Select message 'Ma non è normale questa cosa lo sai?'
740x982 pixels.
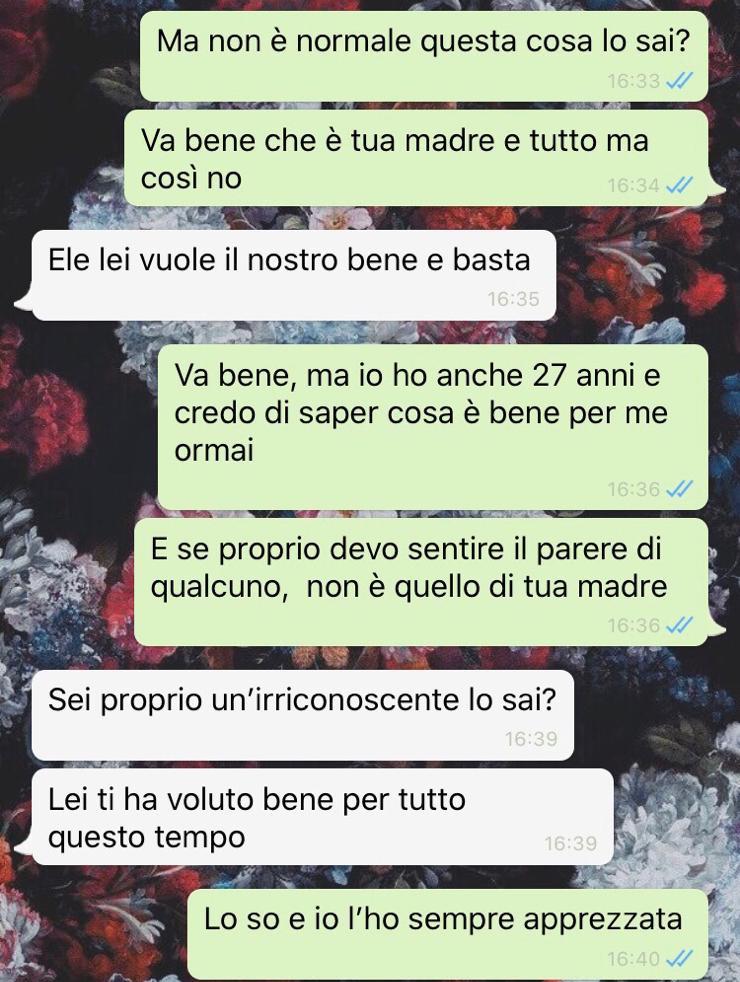pyautogui.click(x=424, y=56)
